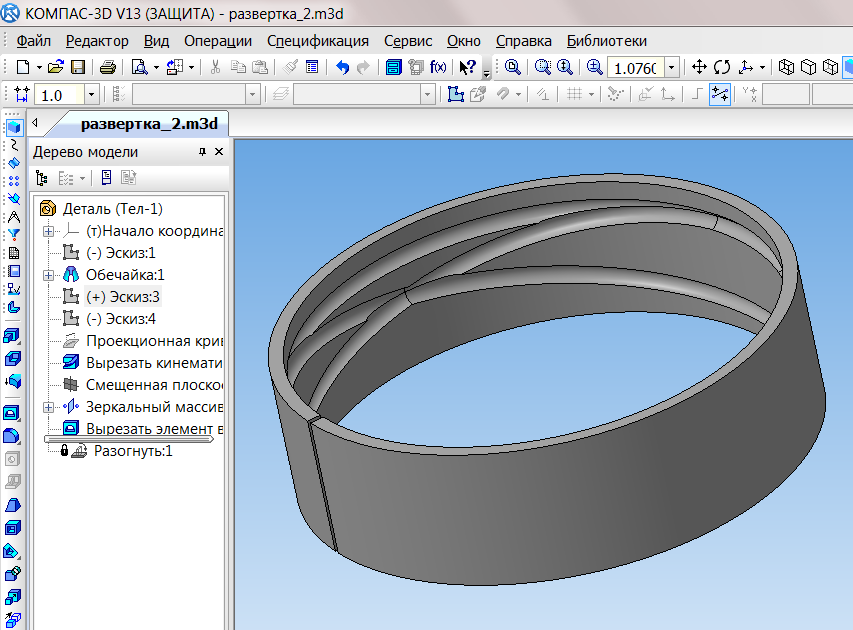This screenshot has height=630, width=853.
Task: Click the Pan view crossed-arrows icon
Action: coord(700,67)
